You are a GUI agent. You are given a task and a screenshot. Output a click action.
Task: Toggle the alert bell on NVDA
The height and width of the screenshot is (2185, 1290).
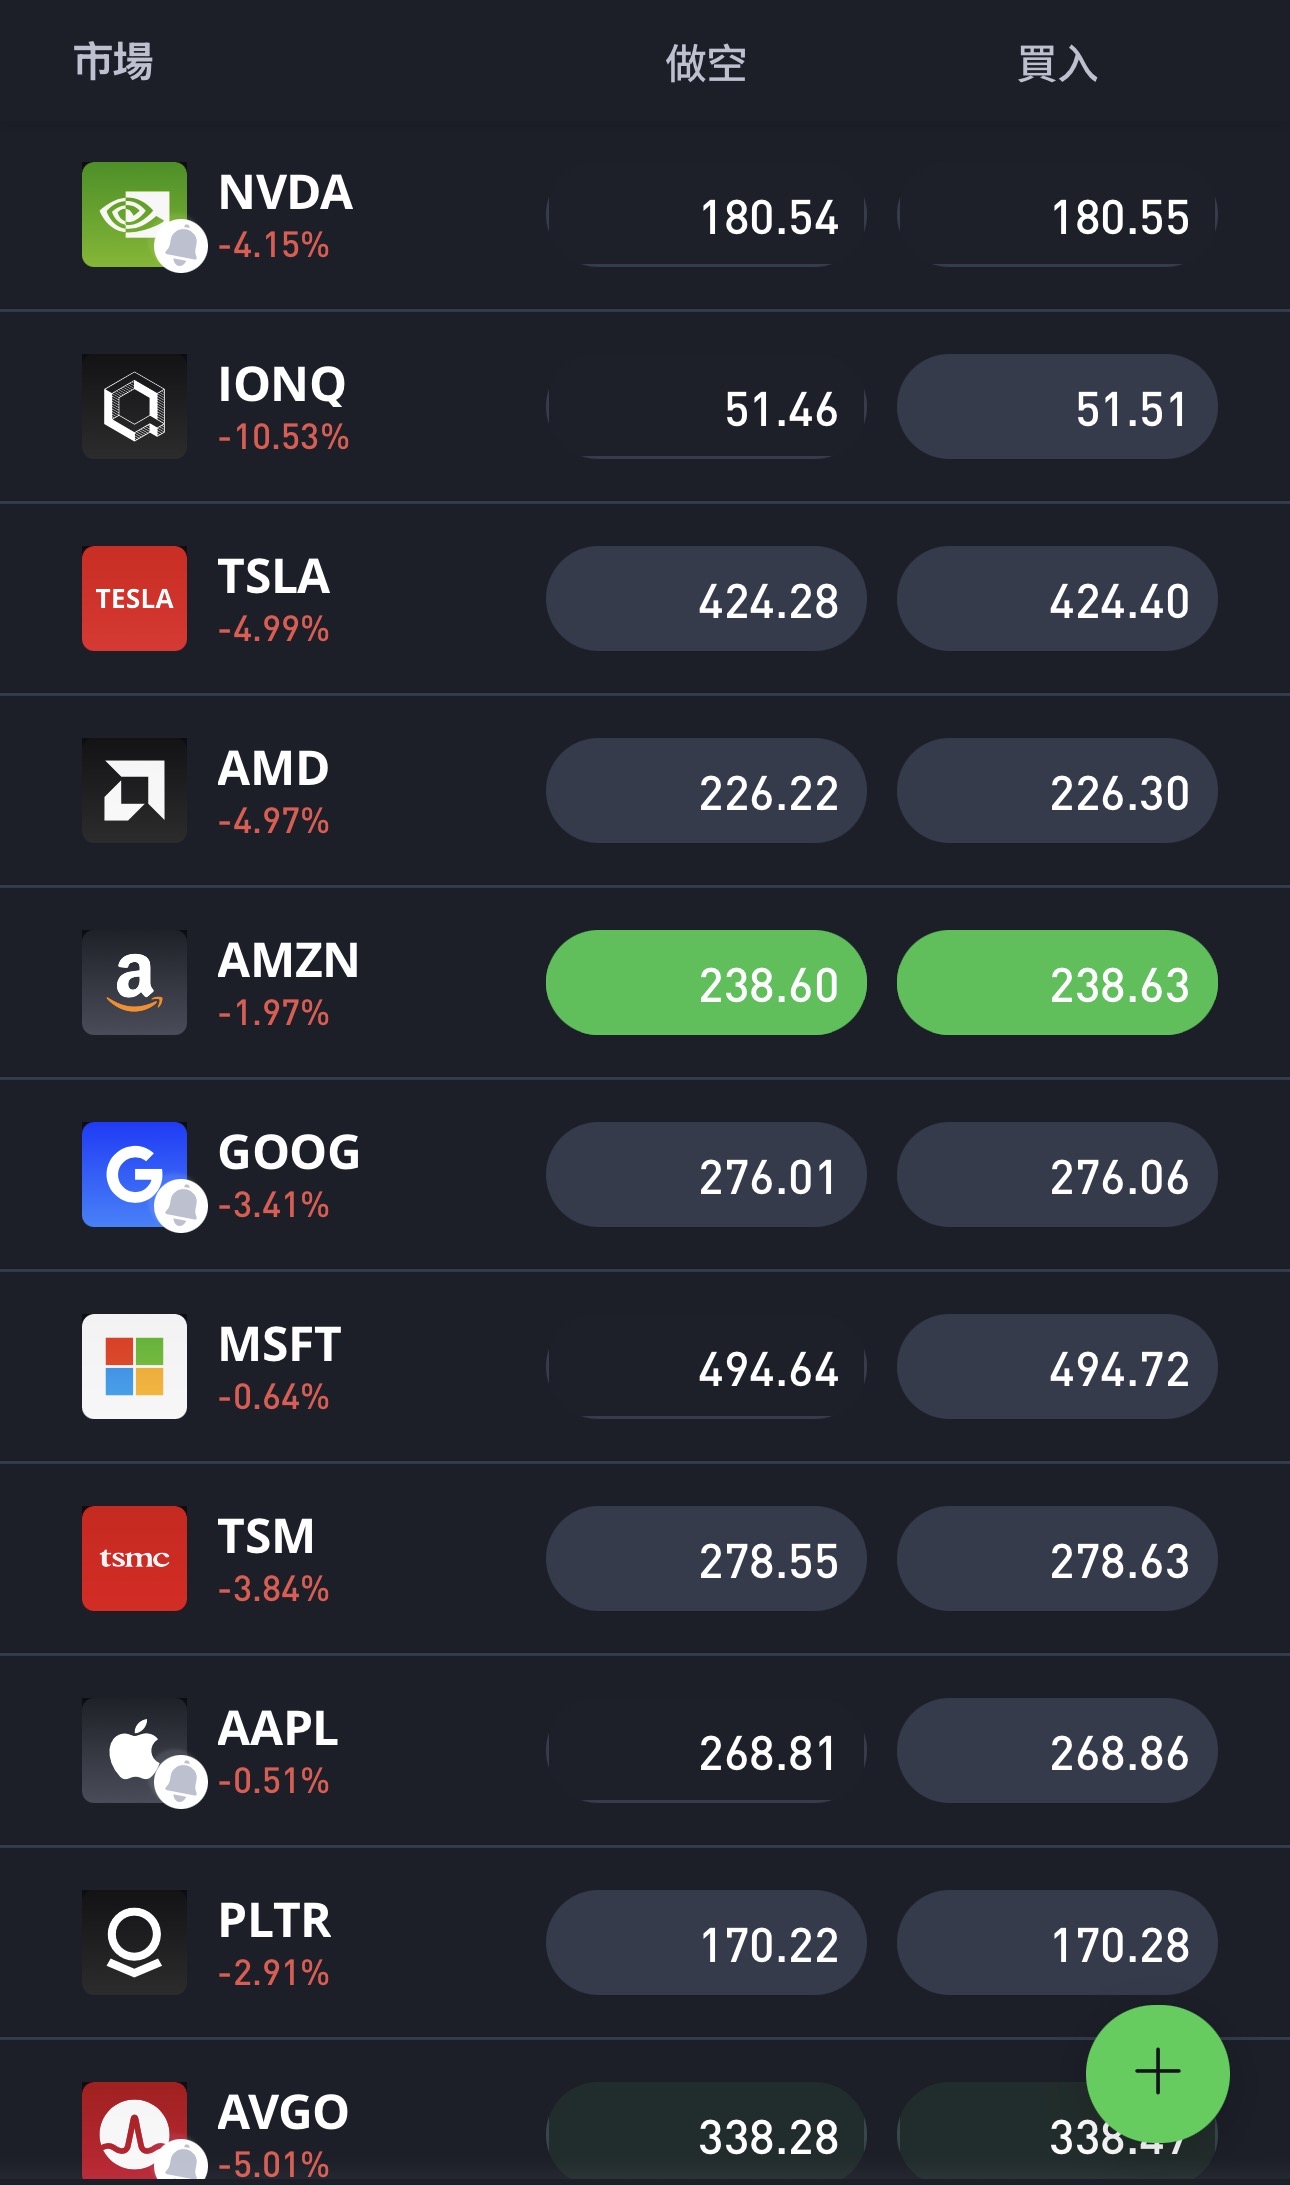(181, 245)
